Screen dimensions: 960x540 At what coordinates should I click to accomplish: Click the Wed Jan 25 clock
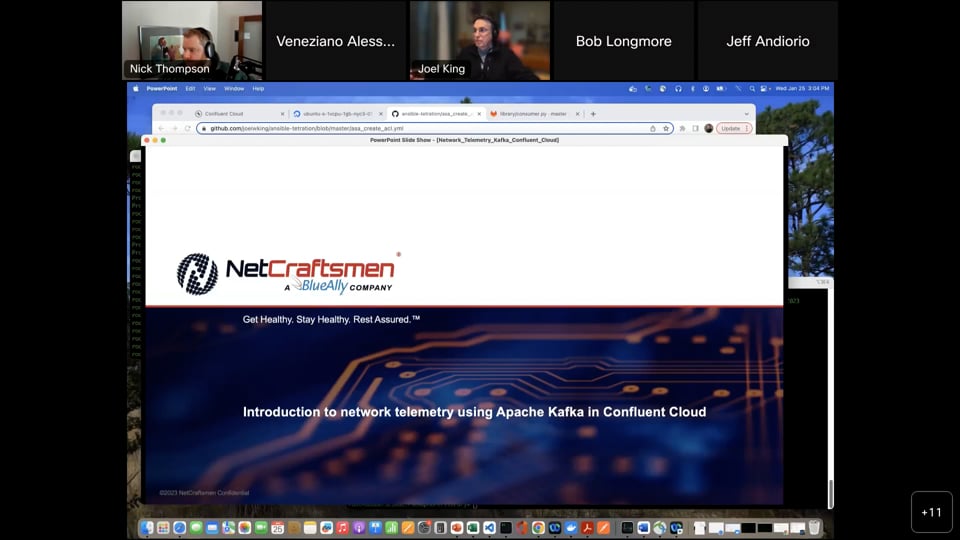point(802,89)
